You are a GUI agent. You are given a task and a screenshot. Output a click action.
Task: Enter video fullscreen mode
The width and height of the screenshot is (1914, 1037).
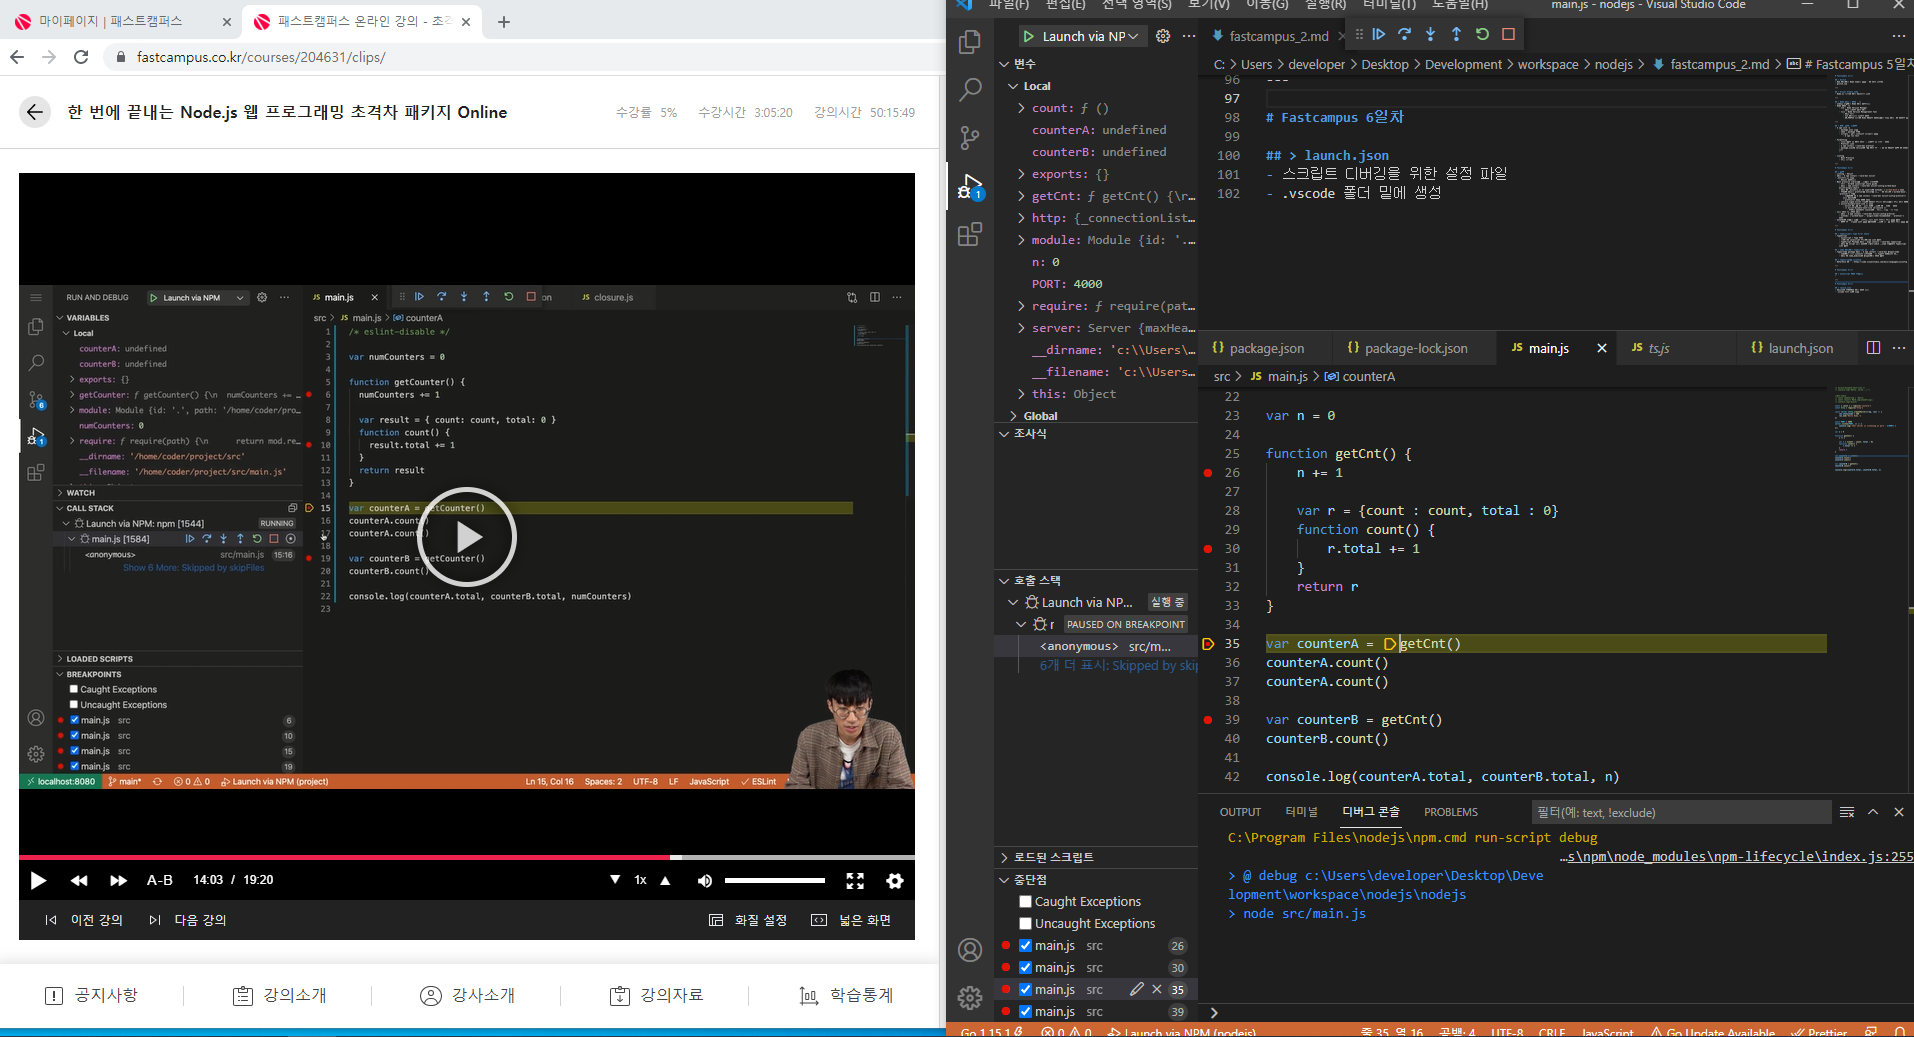[855, 880]
